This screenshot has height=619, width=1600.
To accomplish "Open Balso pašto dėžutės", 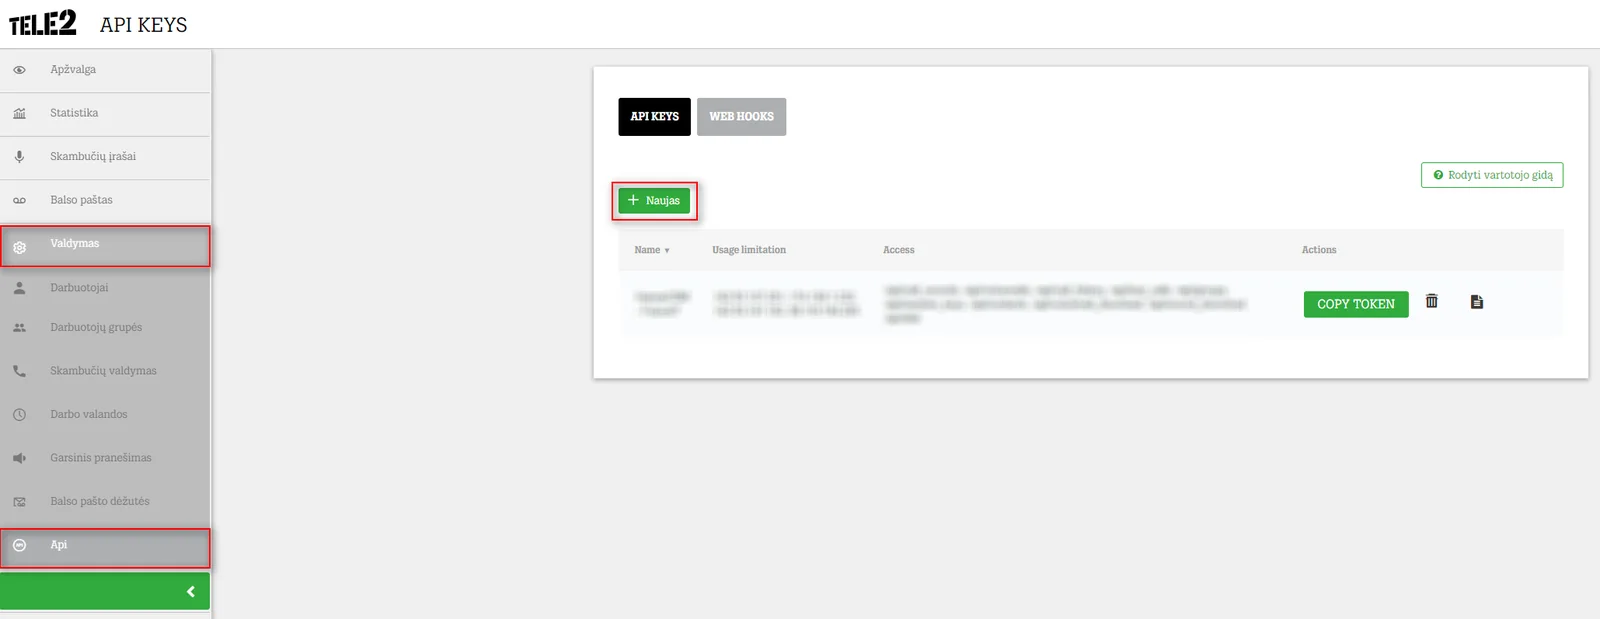I will click(x=105, y=502).
